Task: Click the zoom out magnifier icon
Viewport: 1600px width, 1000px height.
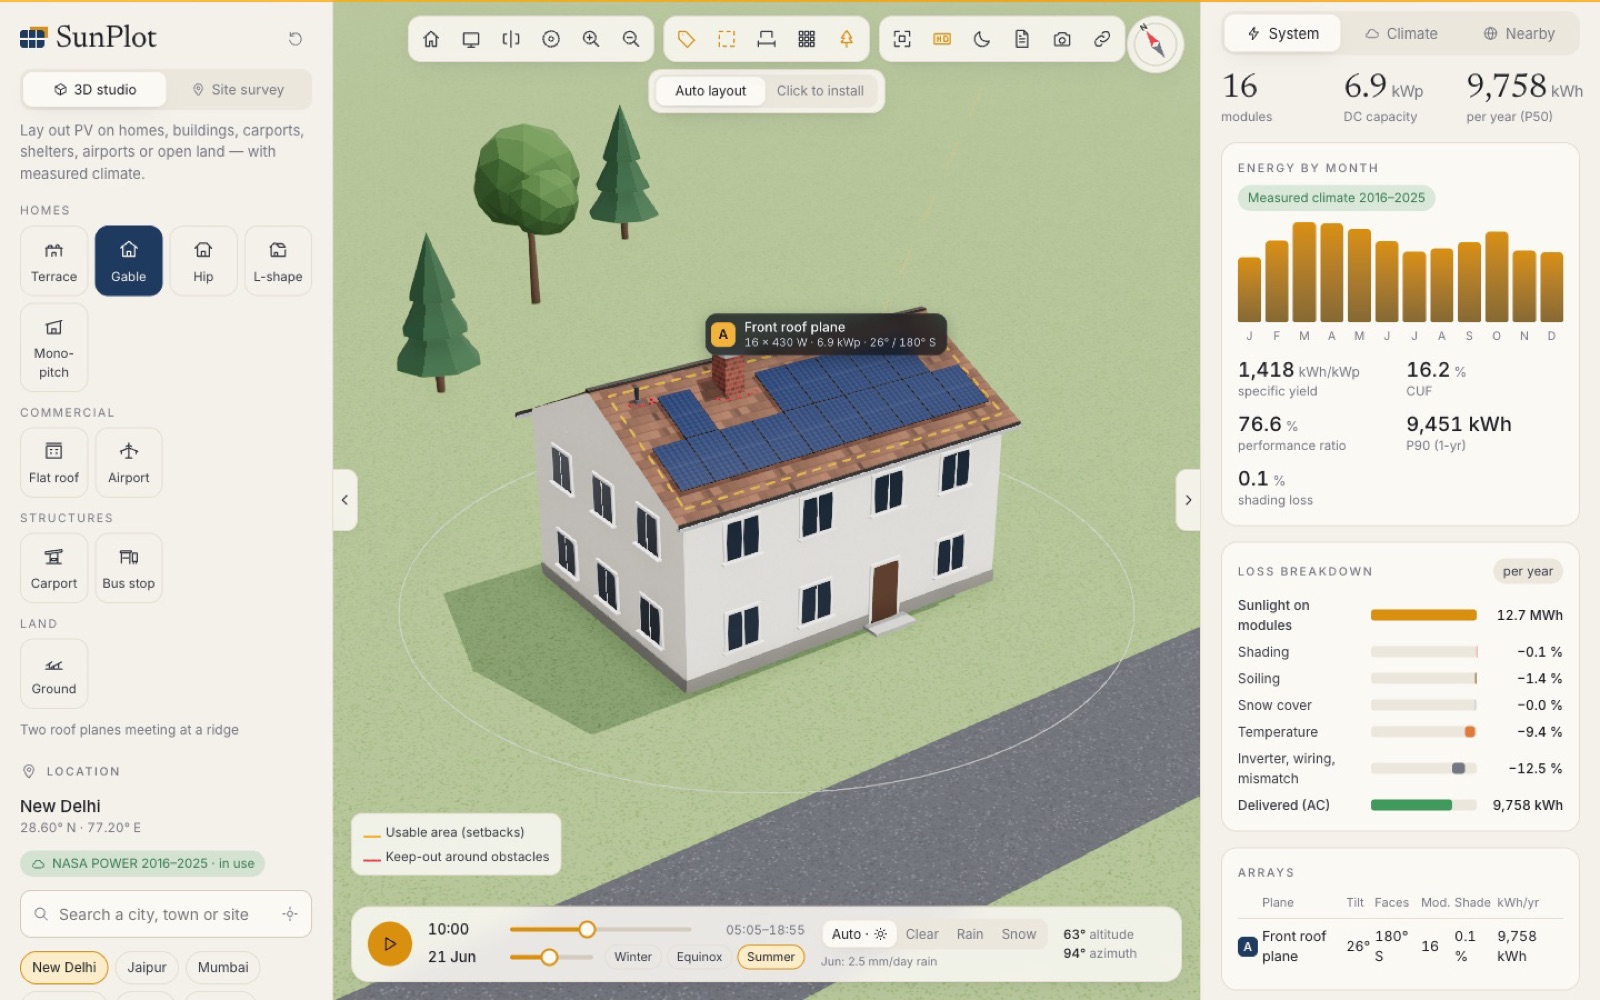Action: pos(631,39)
